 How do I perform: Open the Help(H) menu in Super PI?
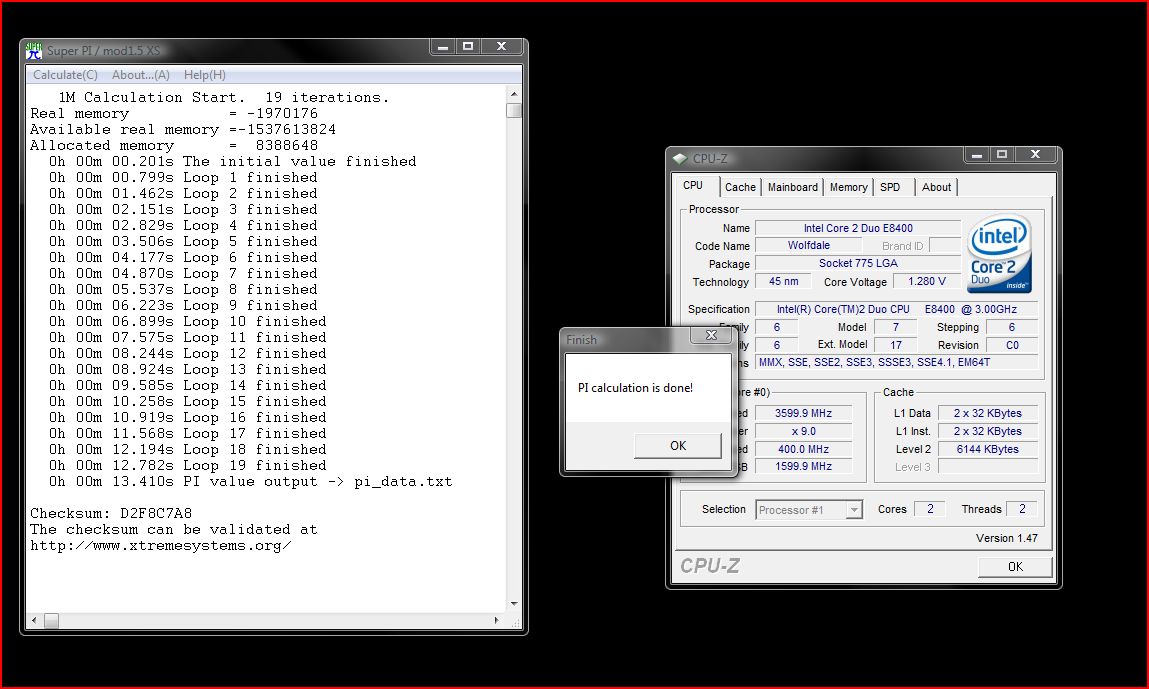204,75
